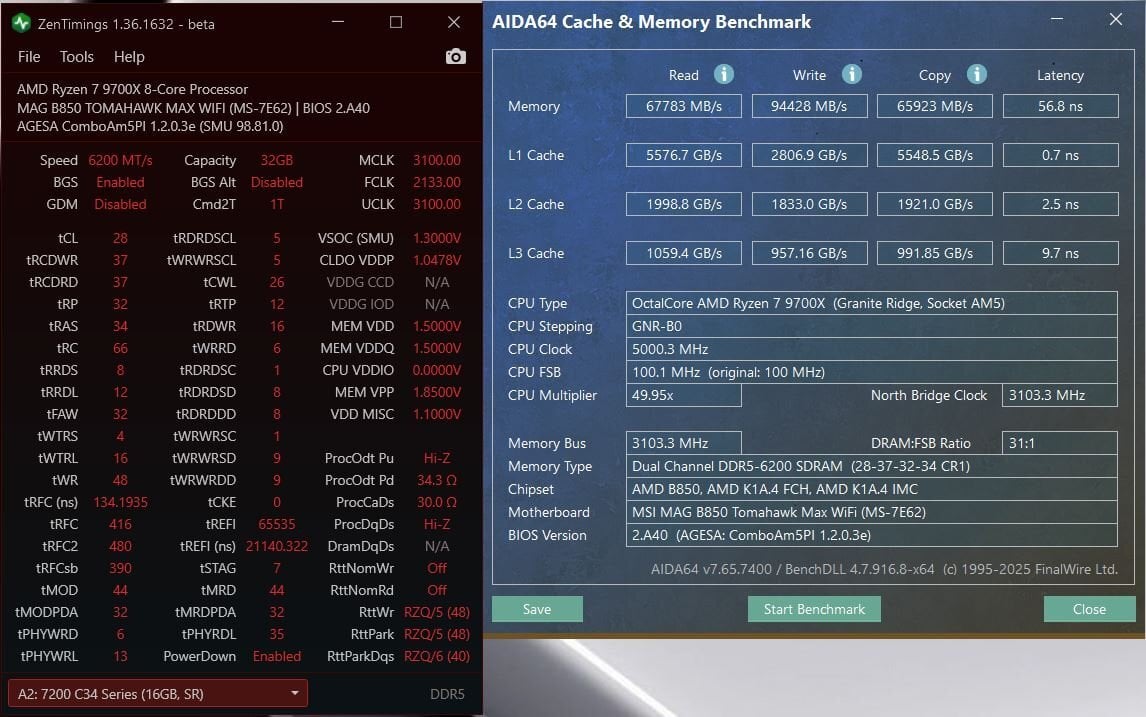
Task: Click the Save button in AIDA64
Action: (537, 609)
